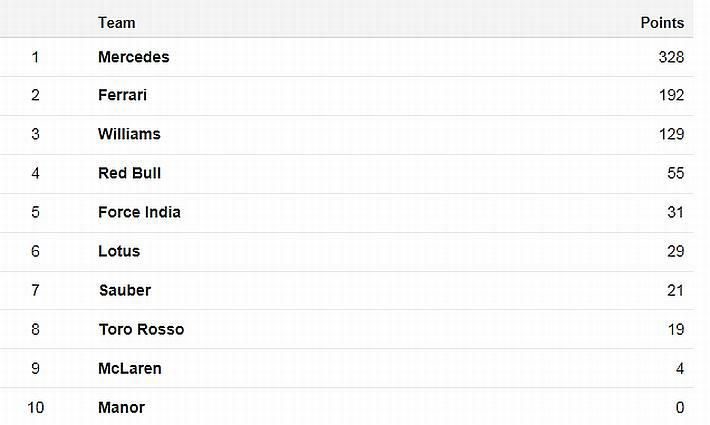Open the Lotus team link
Screen dimensions: 710x425
pyautogui.click(x=119, y=251)
